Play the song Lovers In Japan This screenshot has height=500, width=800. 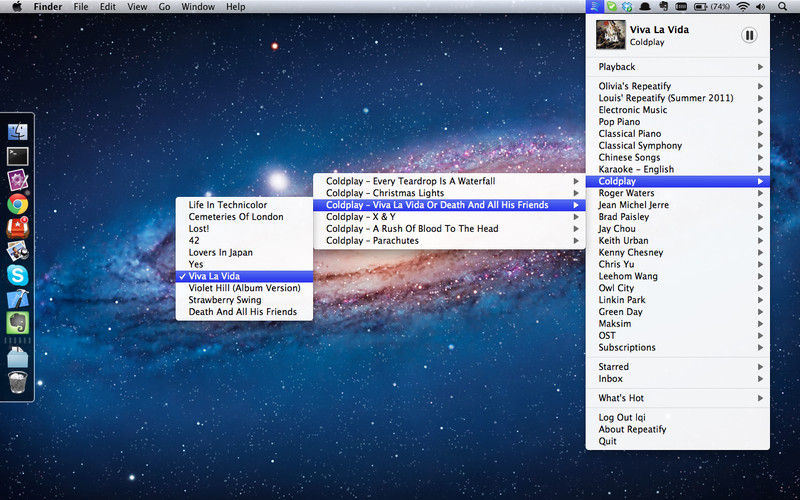pyautogui.click(x=244, y=253)
